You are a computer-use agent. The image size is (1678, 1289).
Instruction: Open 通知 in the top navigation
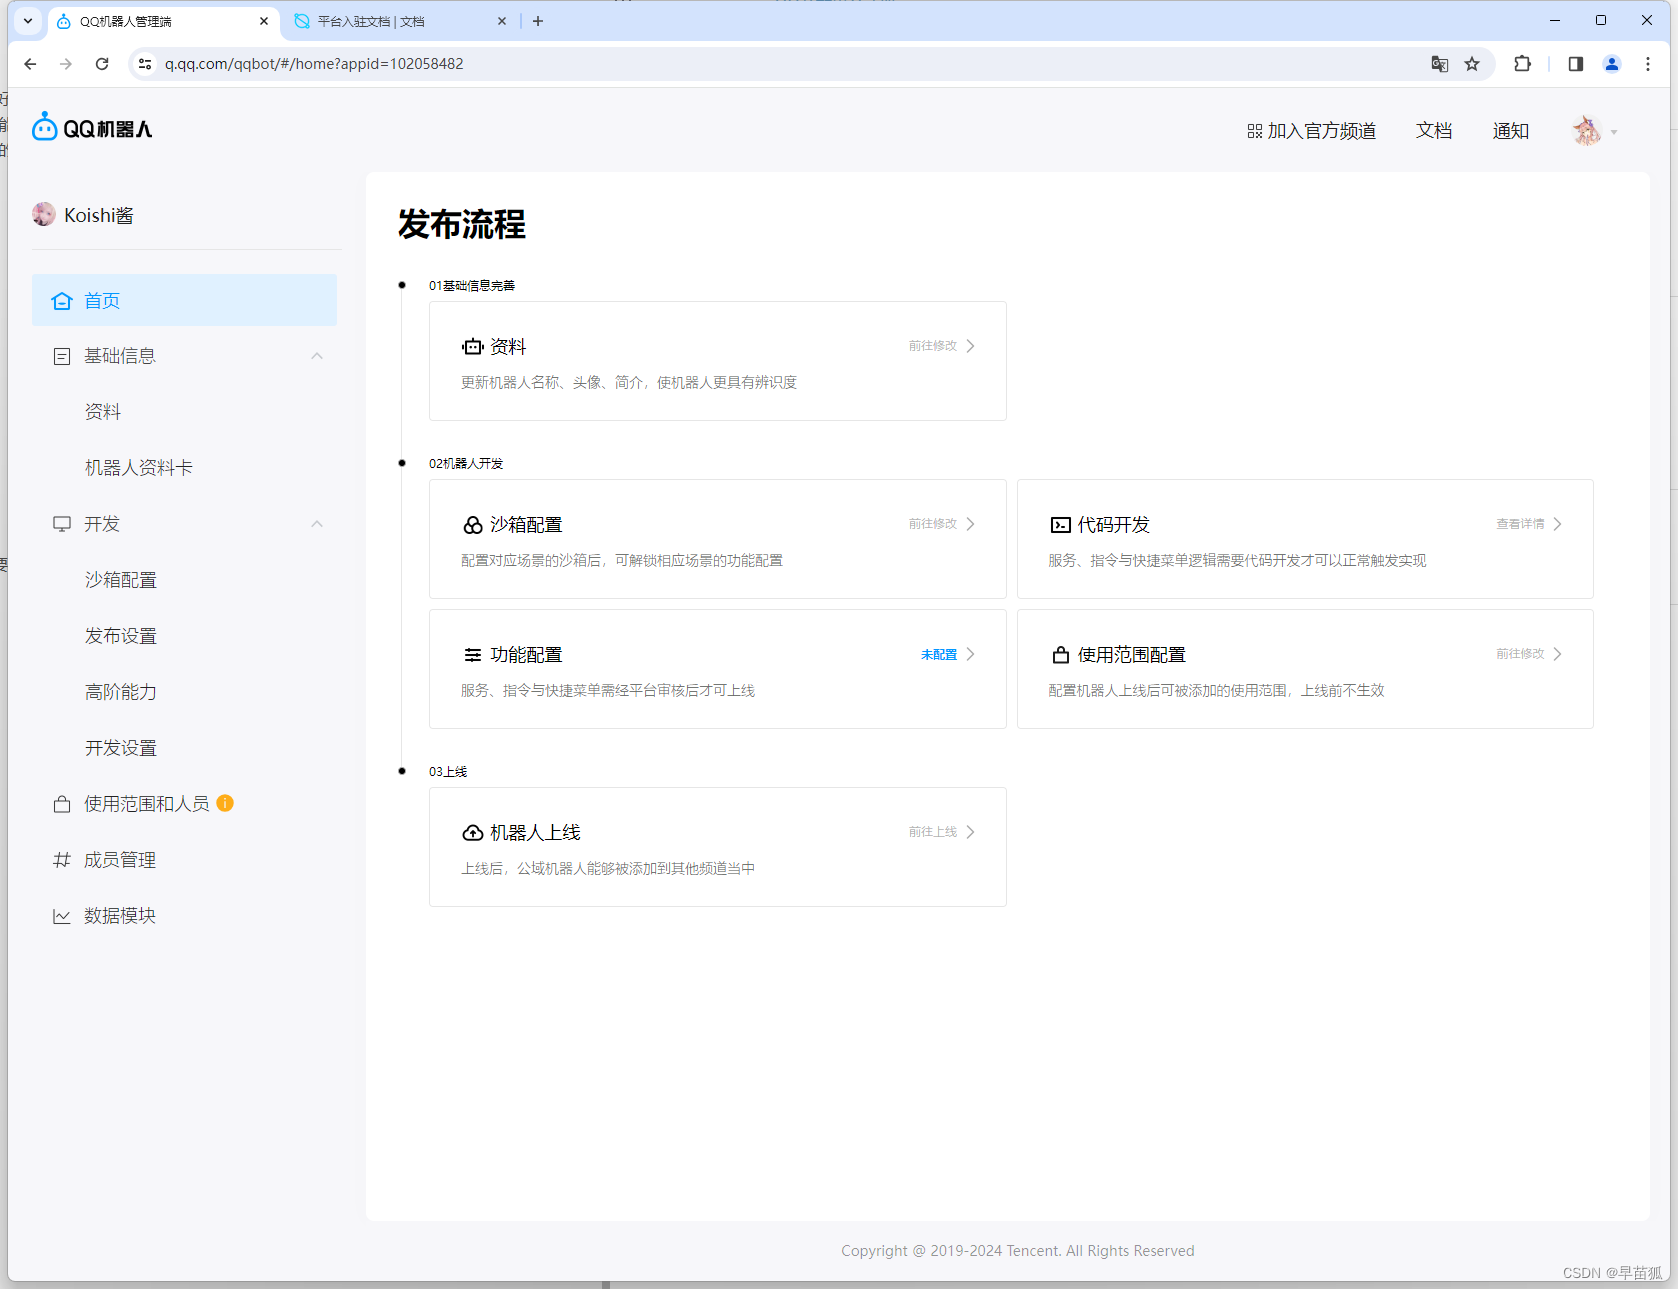click(x=1511, y=131)
